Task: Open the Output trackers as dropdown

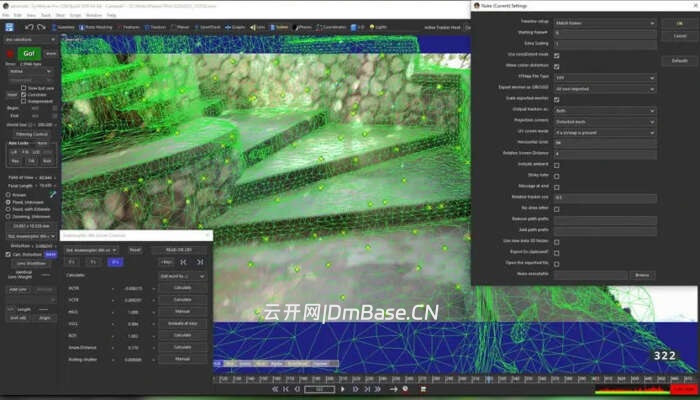Action: click(605, 110)
